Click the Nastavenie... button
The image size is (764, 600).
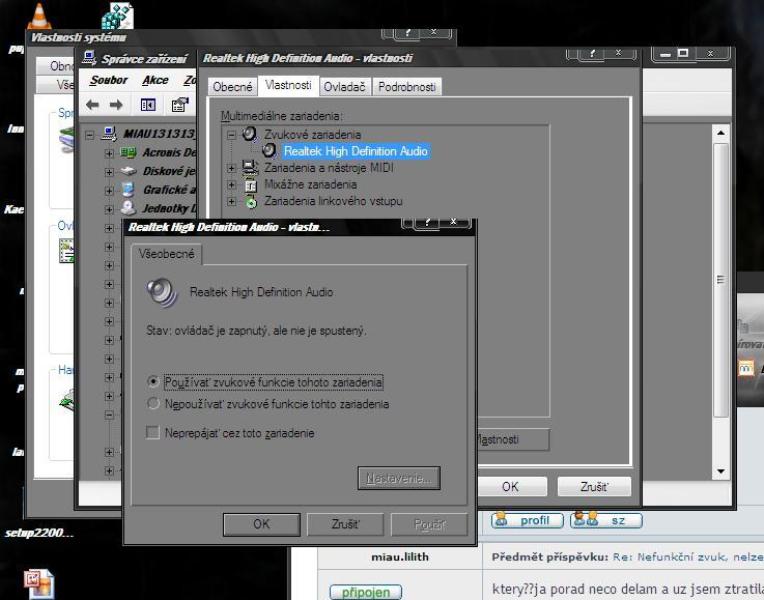[x=399, y=478]
